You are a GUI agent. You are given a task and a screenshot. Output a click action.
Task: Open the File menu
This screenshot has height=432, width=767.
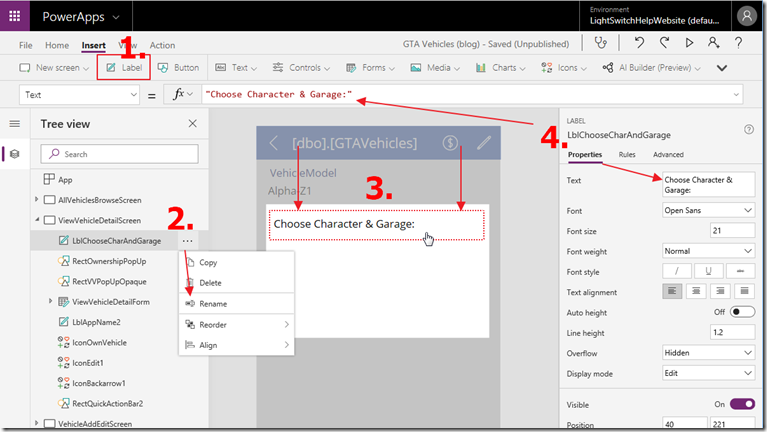coord(25,45)
